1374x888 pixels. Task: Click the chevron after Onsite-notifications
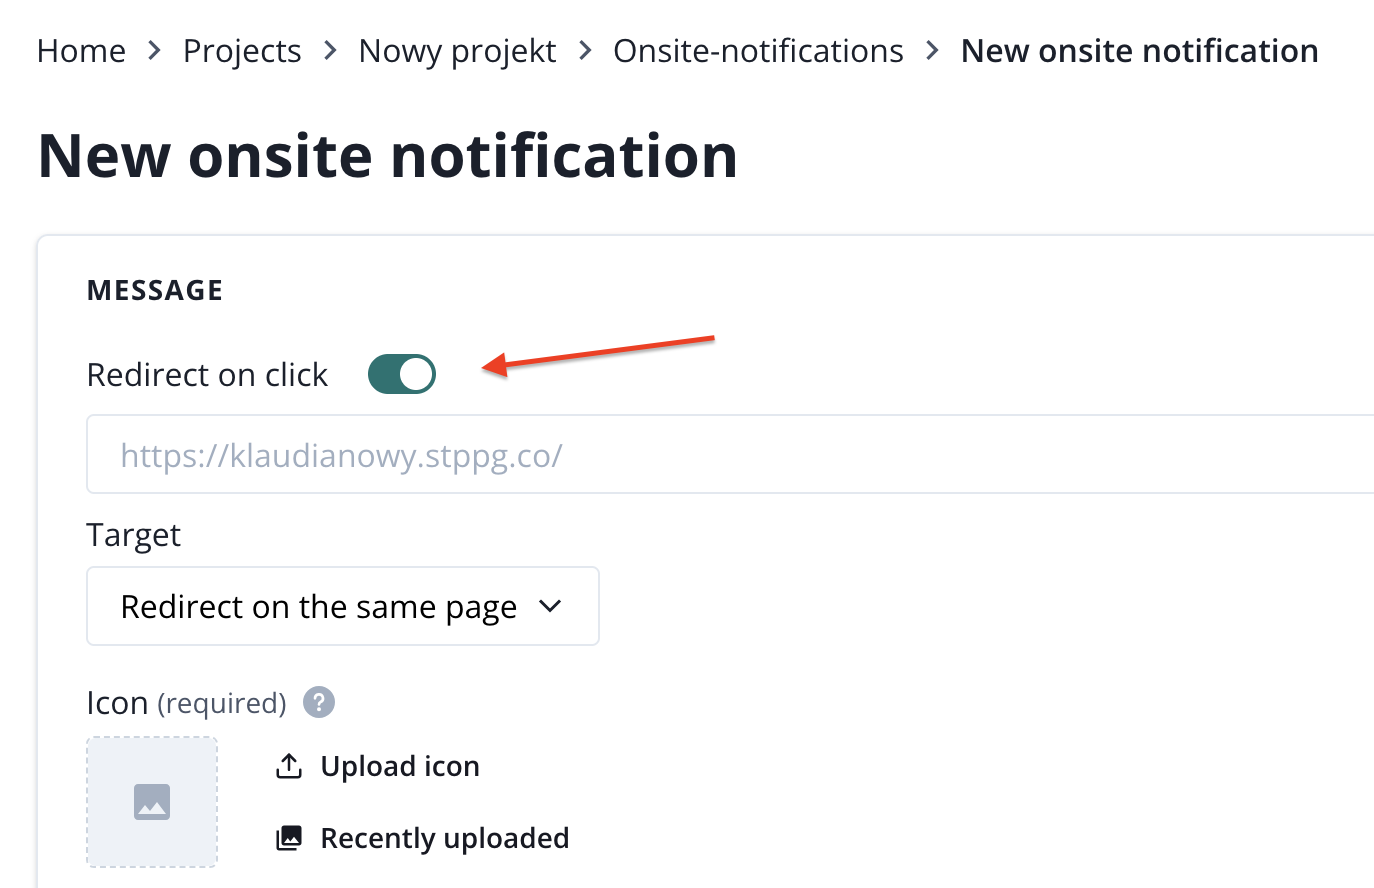pyautogui.click(x=932, y=51)
